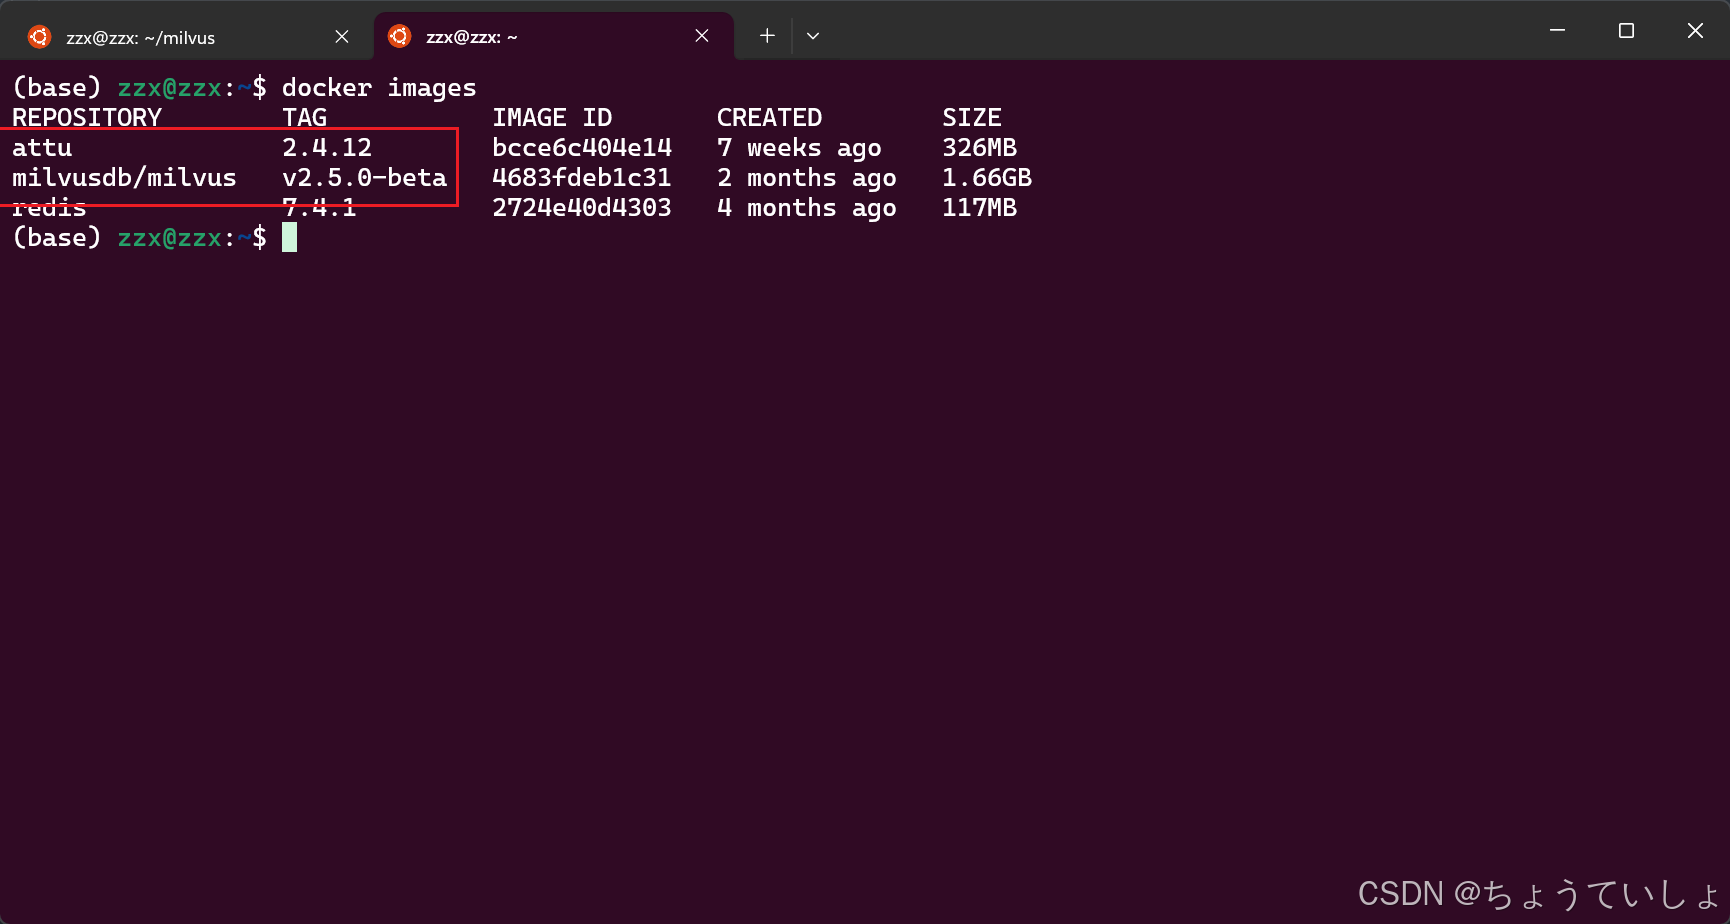The image size is (1730, 924).
Task: Click the CREATED column header
Action: (x=769, y=118)
